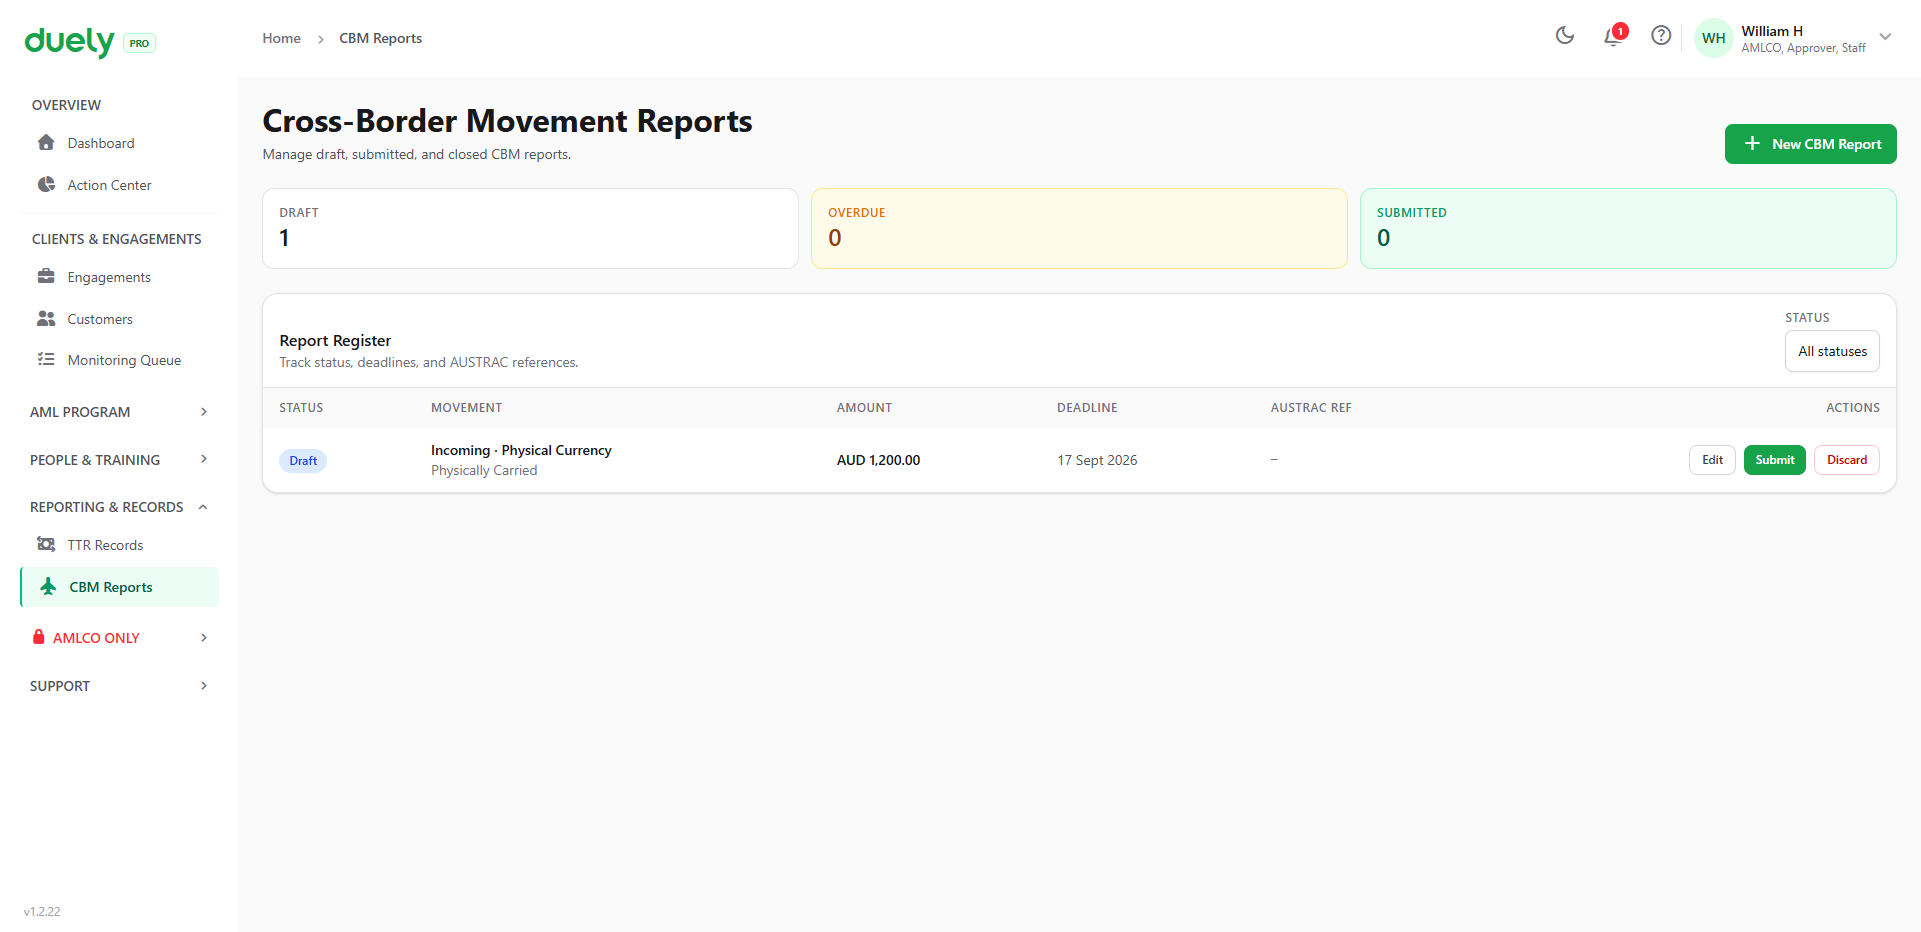Open the help question mark icon
Viewport: 1921px width, 932px height.
tap(1661, 36)
